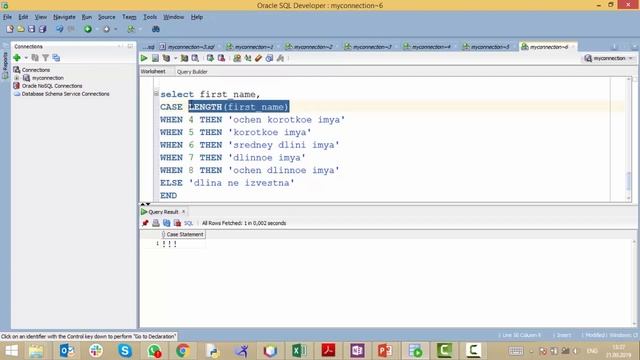640x360 pixels.
Task: Open Excel from the taskbar
Action: [299, 351]
